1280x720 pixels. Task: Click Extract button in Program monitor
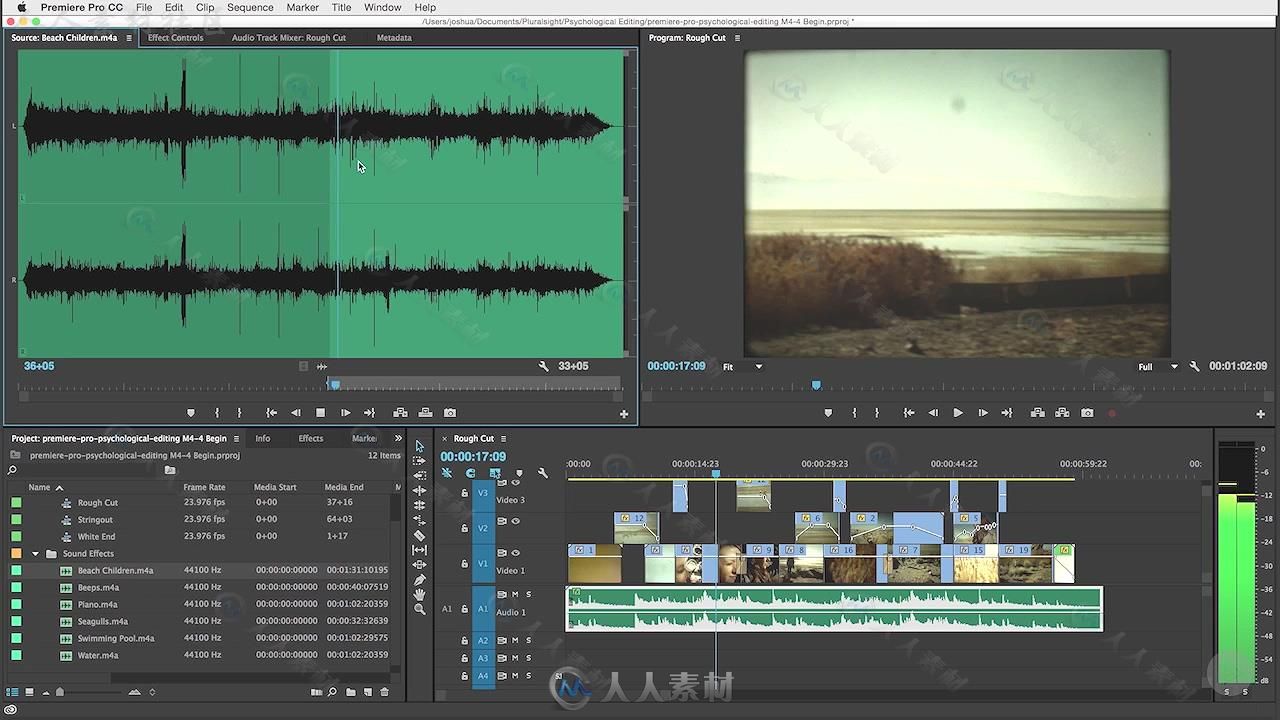[x=1062, y=413]
